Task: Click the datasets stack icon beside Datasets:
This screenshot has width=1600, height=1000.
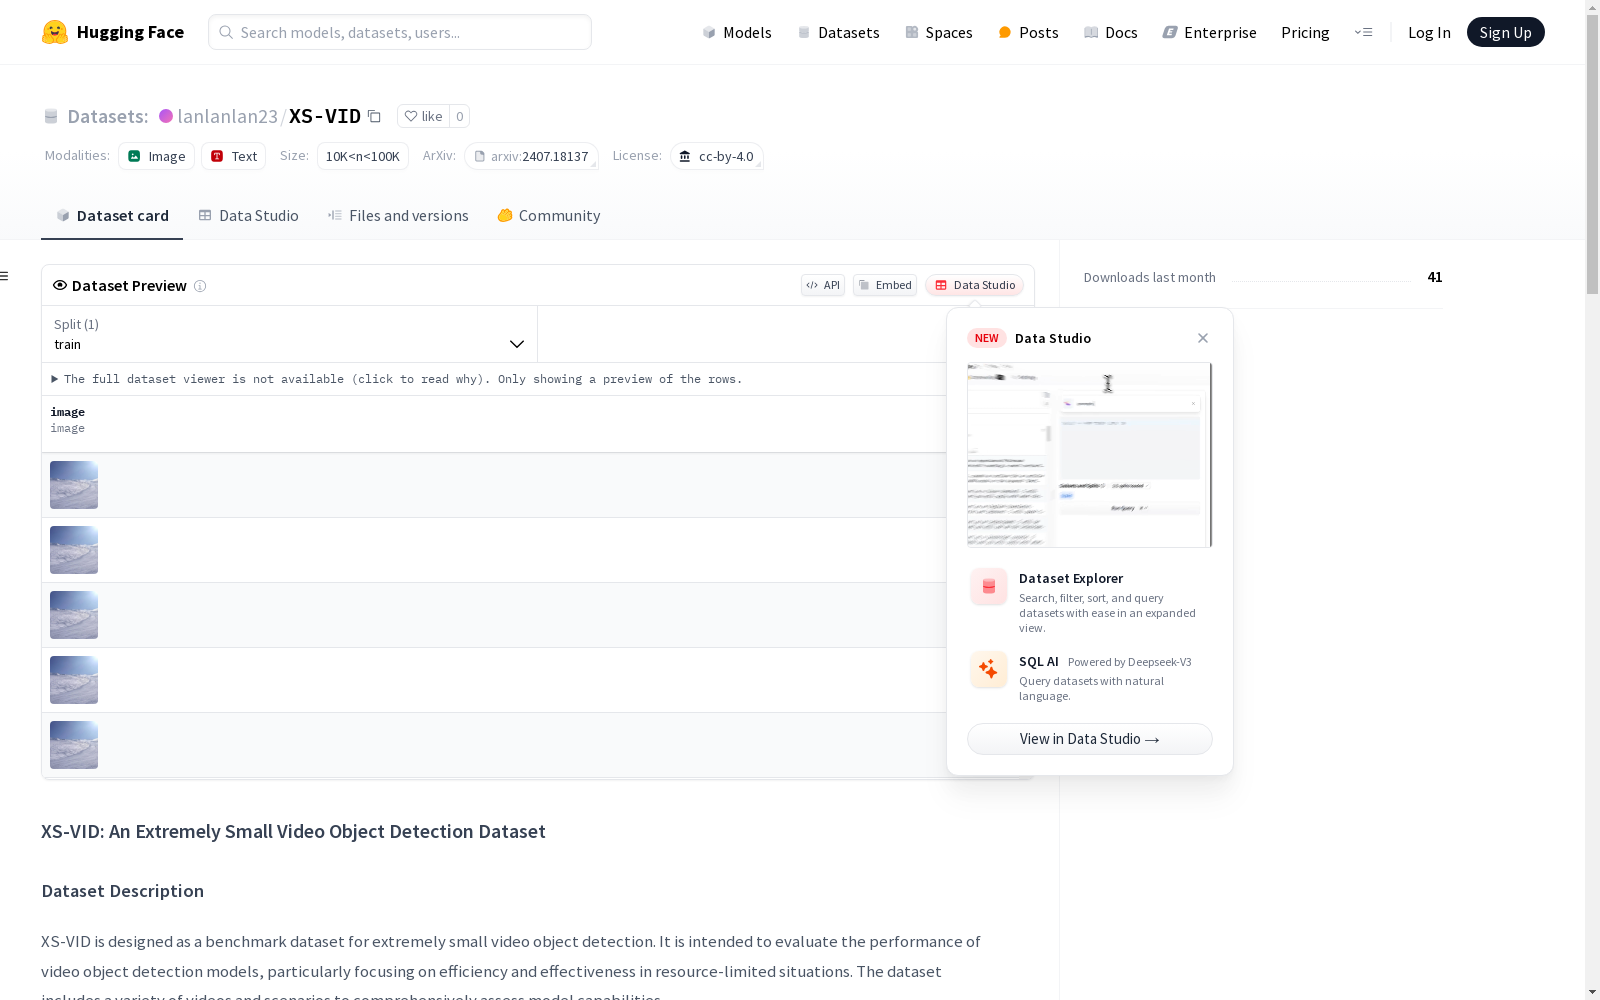Action: [x=51, y=116]
